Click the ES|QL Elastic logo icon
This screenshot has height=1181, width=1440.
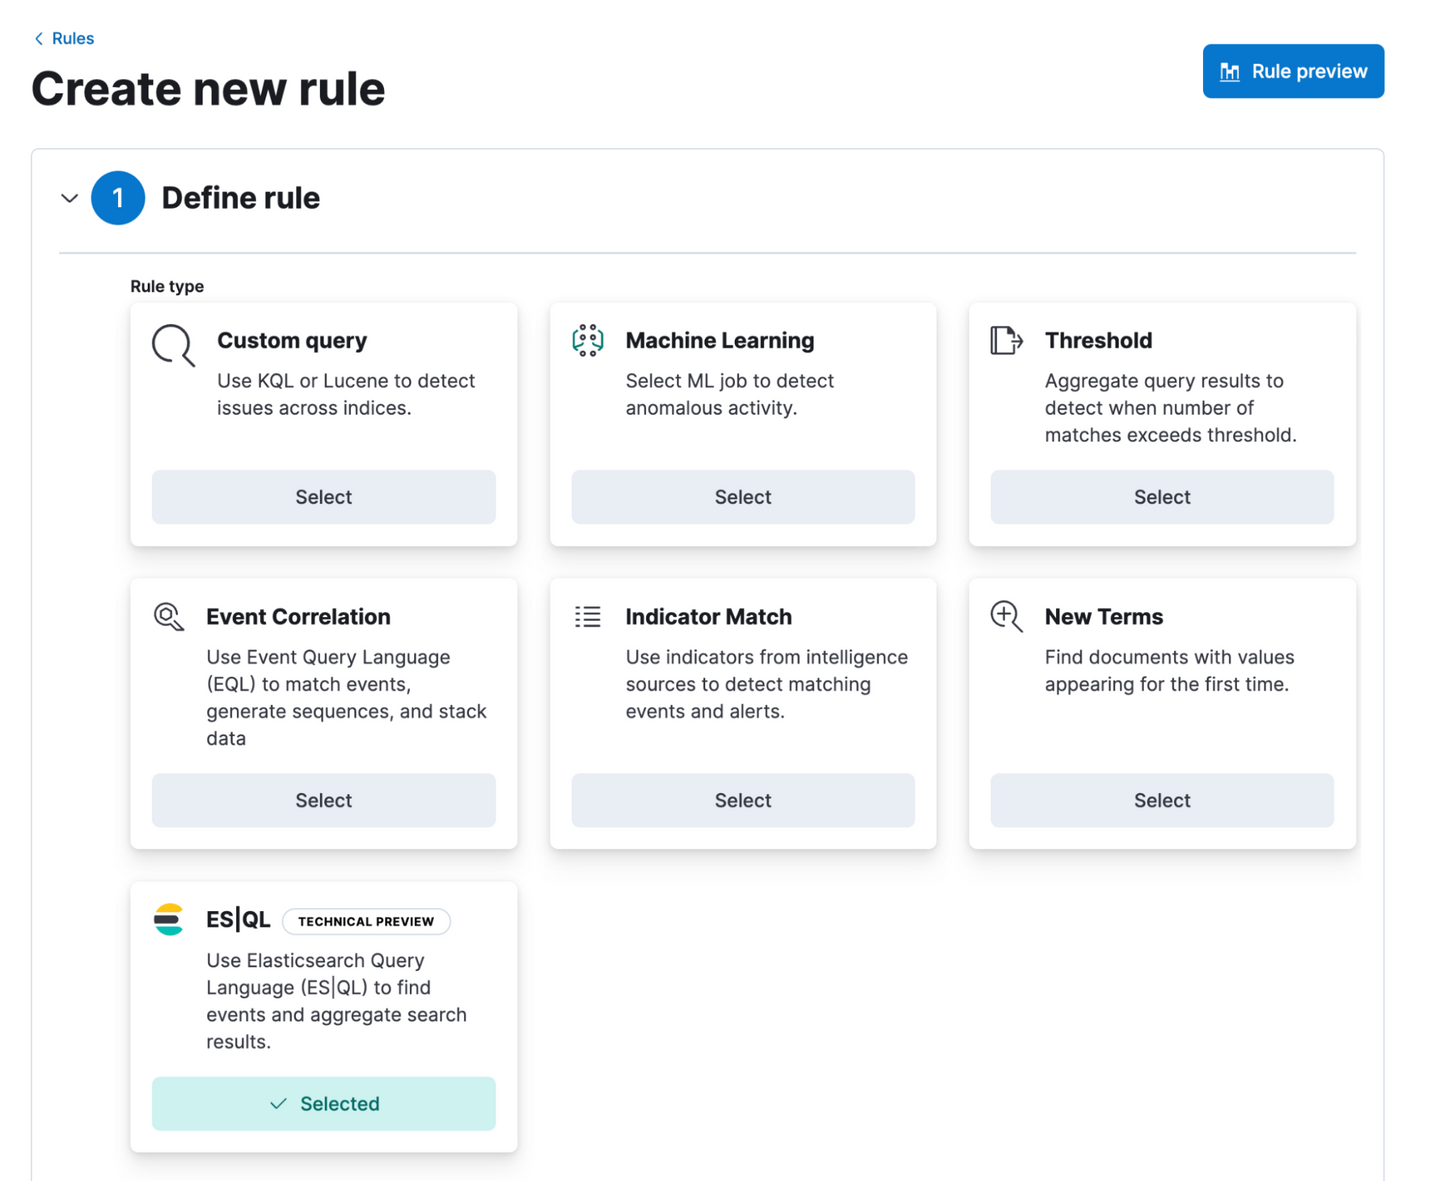click(169, 920)
